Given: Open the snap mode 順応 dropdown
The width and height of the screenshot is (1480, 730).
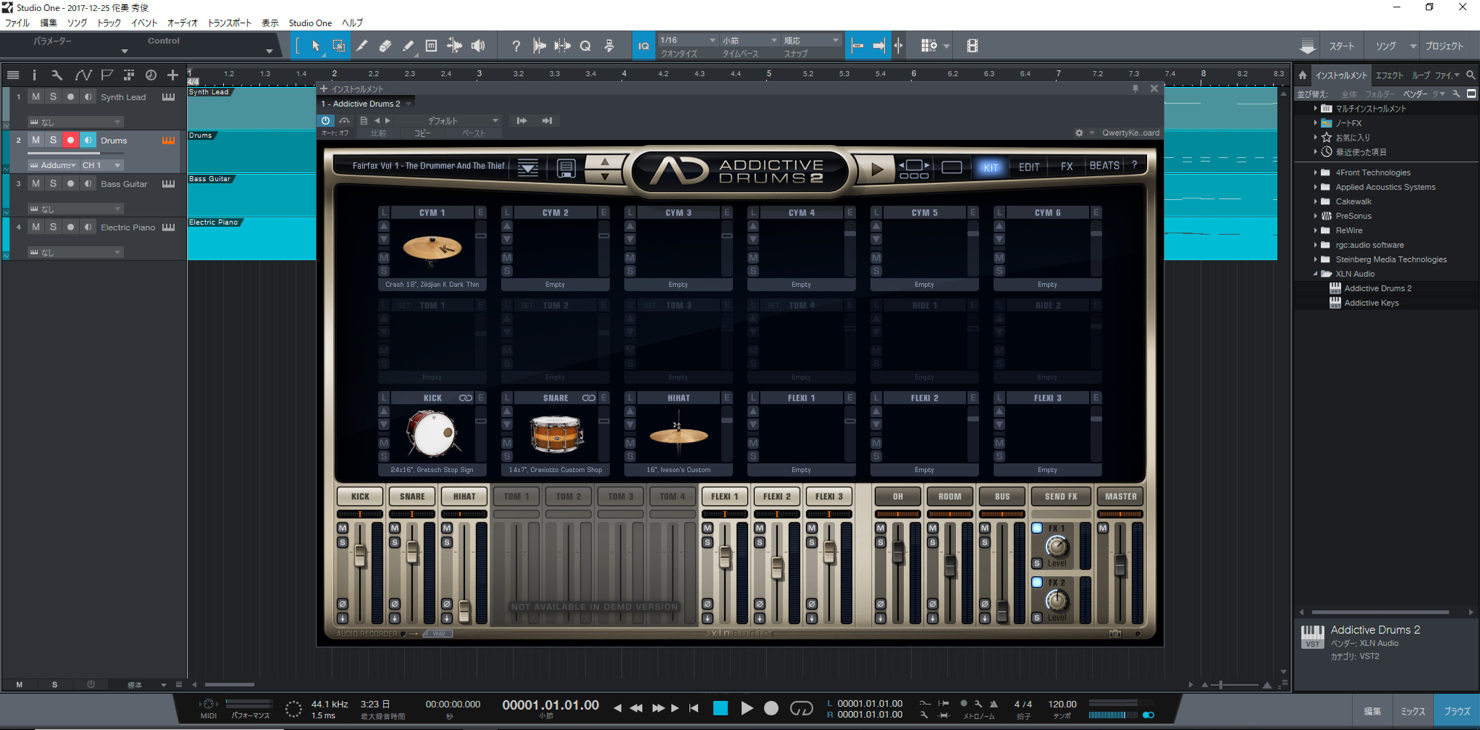Looking at the screenshot, I should click(x=810, y=41).
